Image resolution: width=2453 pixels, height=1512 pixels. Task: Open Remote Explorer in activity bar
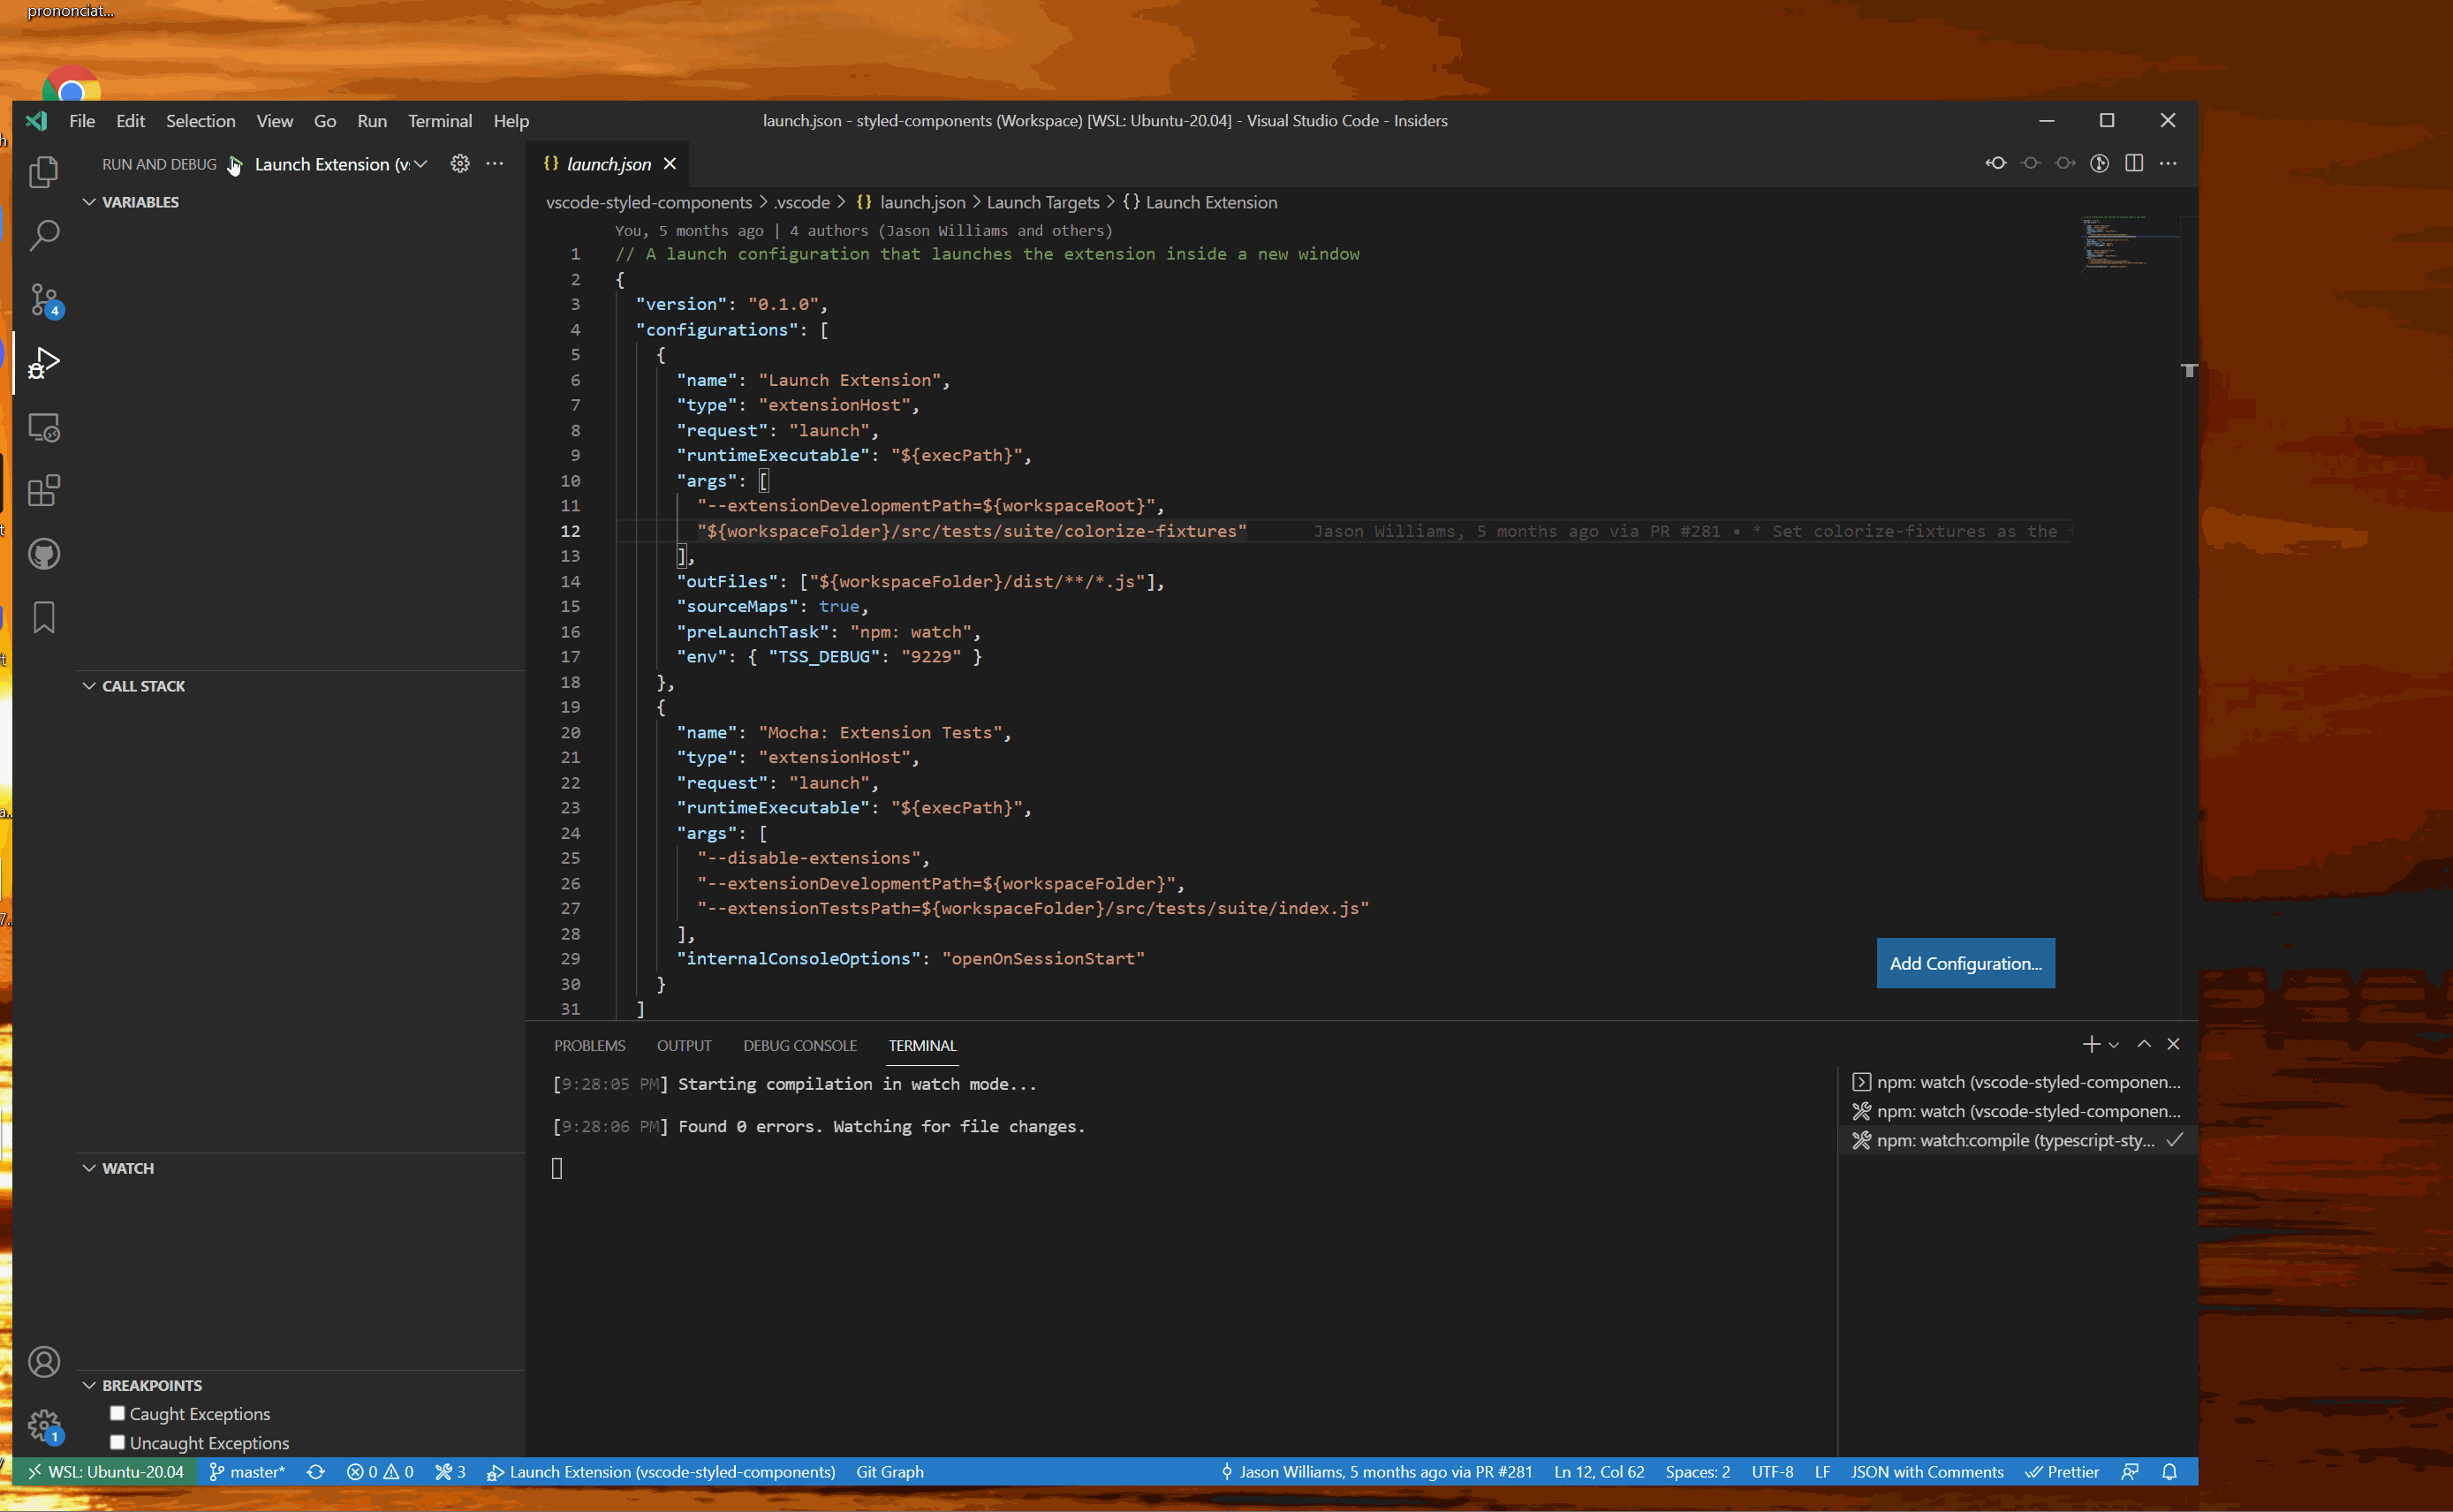click(43, 427)
